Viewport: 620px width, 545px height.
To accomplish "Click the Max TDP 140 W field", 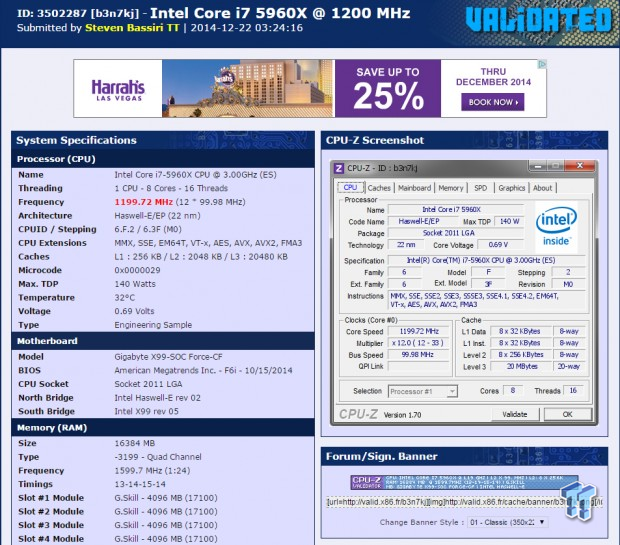I will coord(509,221).
